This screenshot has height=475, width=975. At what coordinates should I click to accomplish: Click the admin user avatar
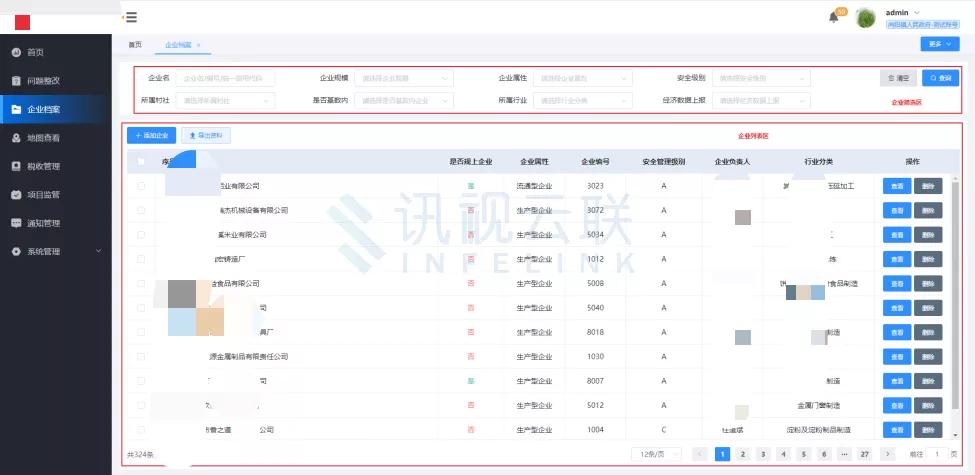pos(866,18)
